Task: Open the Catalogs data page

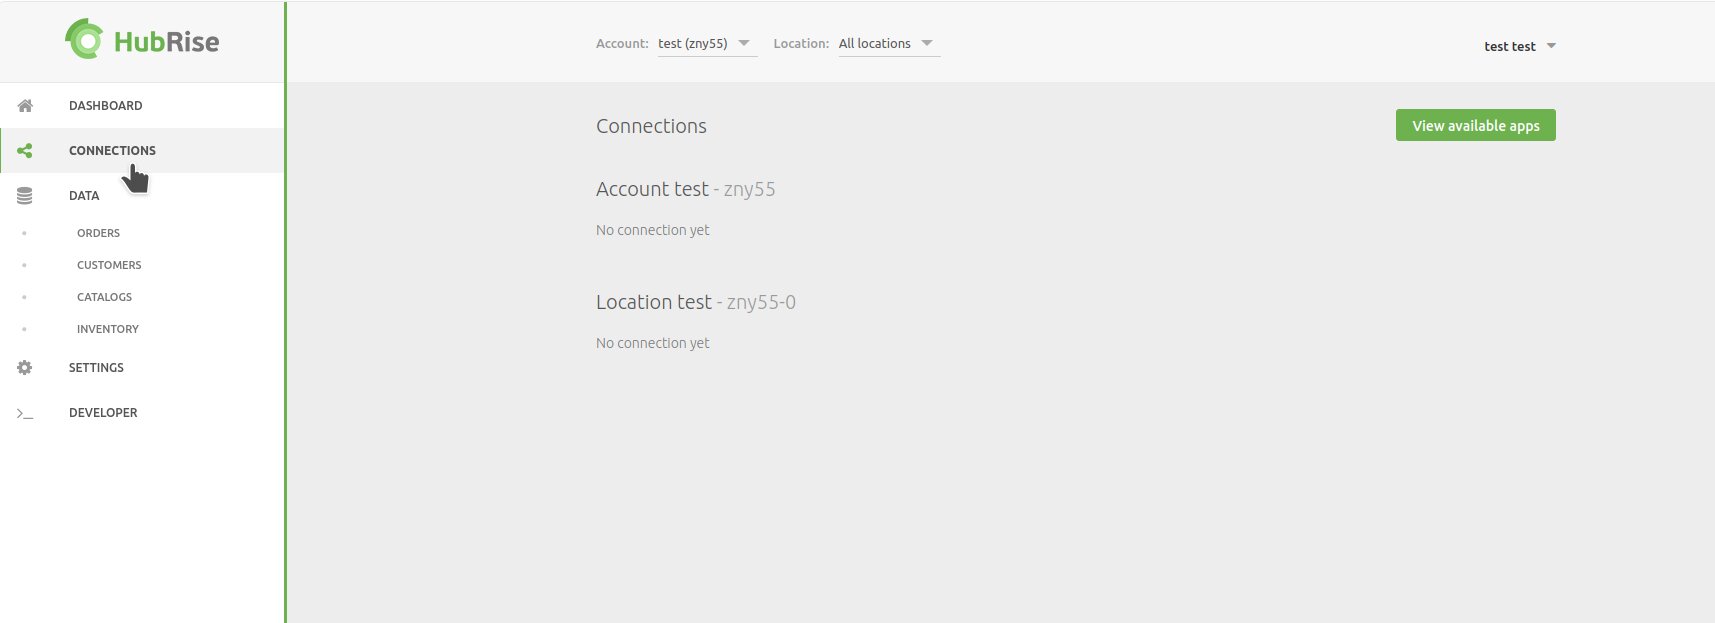Action: click(x=104, y=297)
